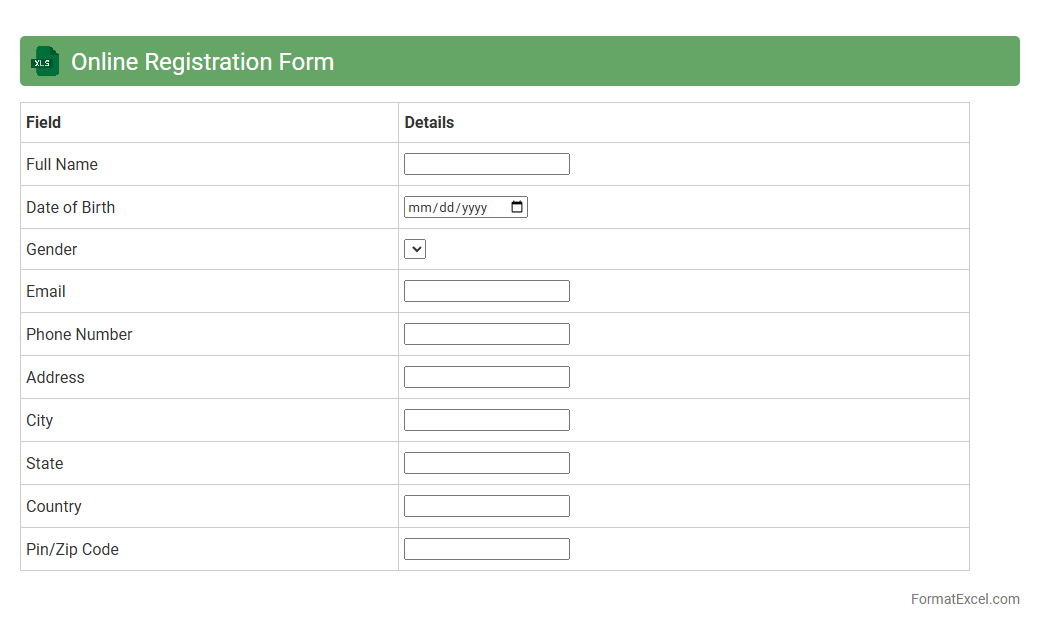Focus the Email text box
Image resolution: width=1040 pixels, height=628 pixels.
487,291
